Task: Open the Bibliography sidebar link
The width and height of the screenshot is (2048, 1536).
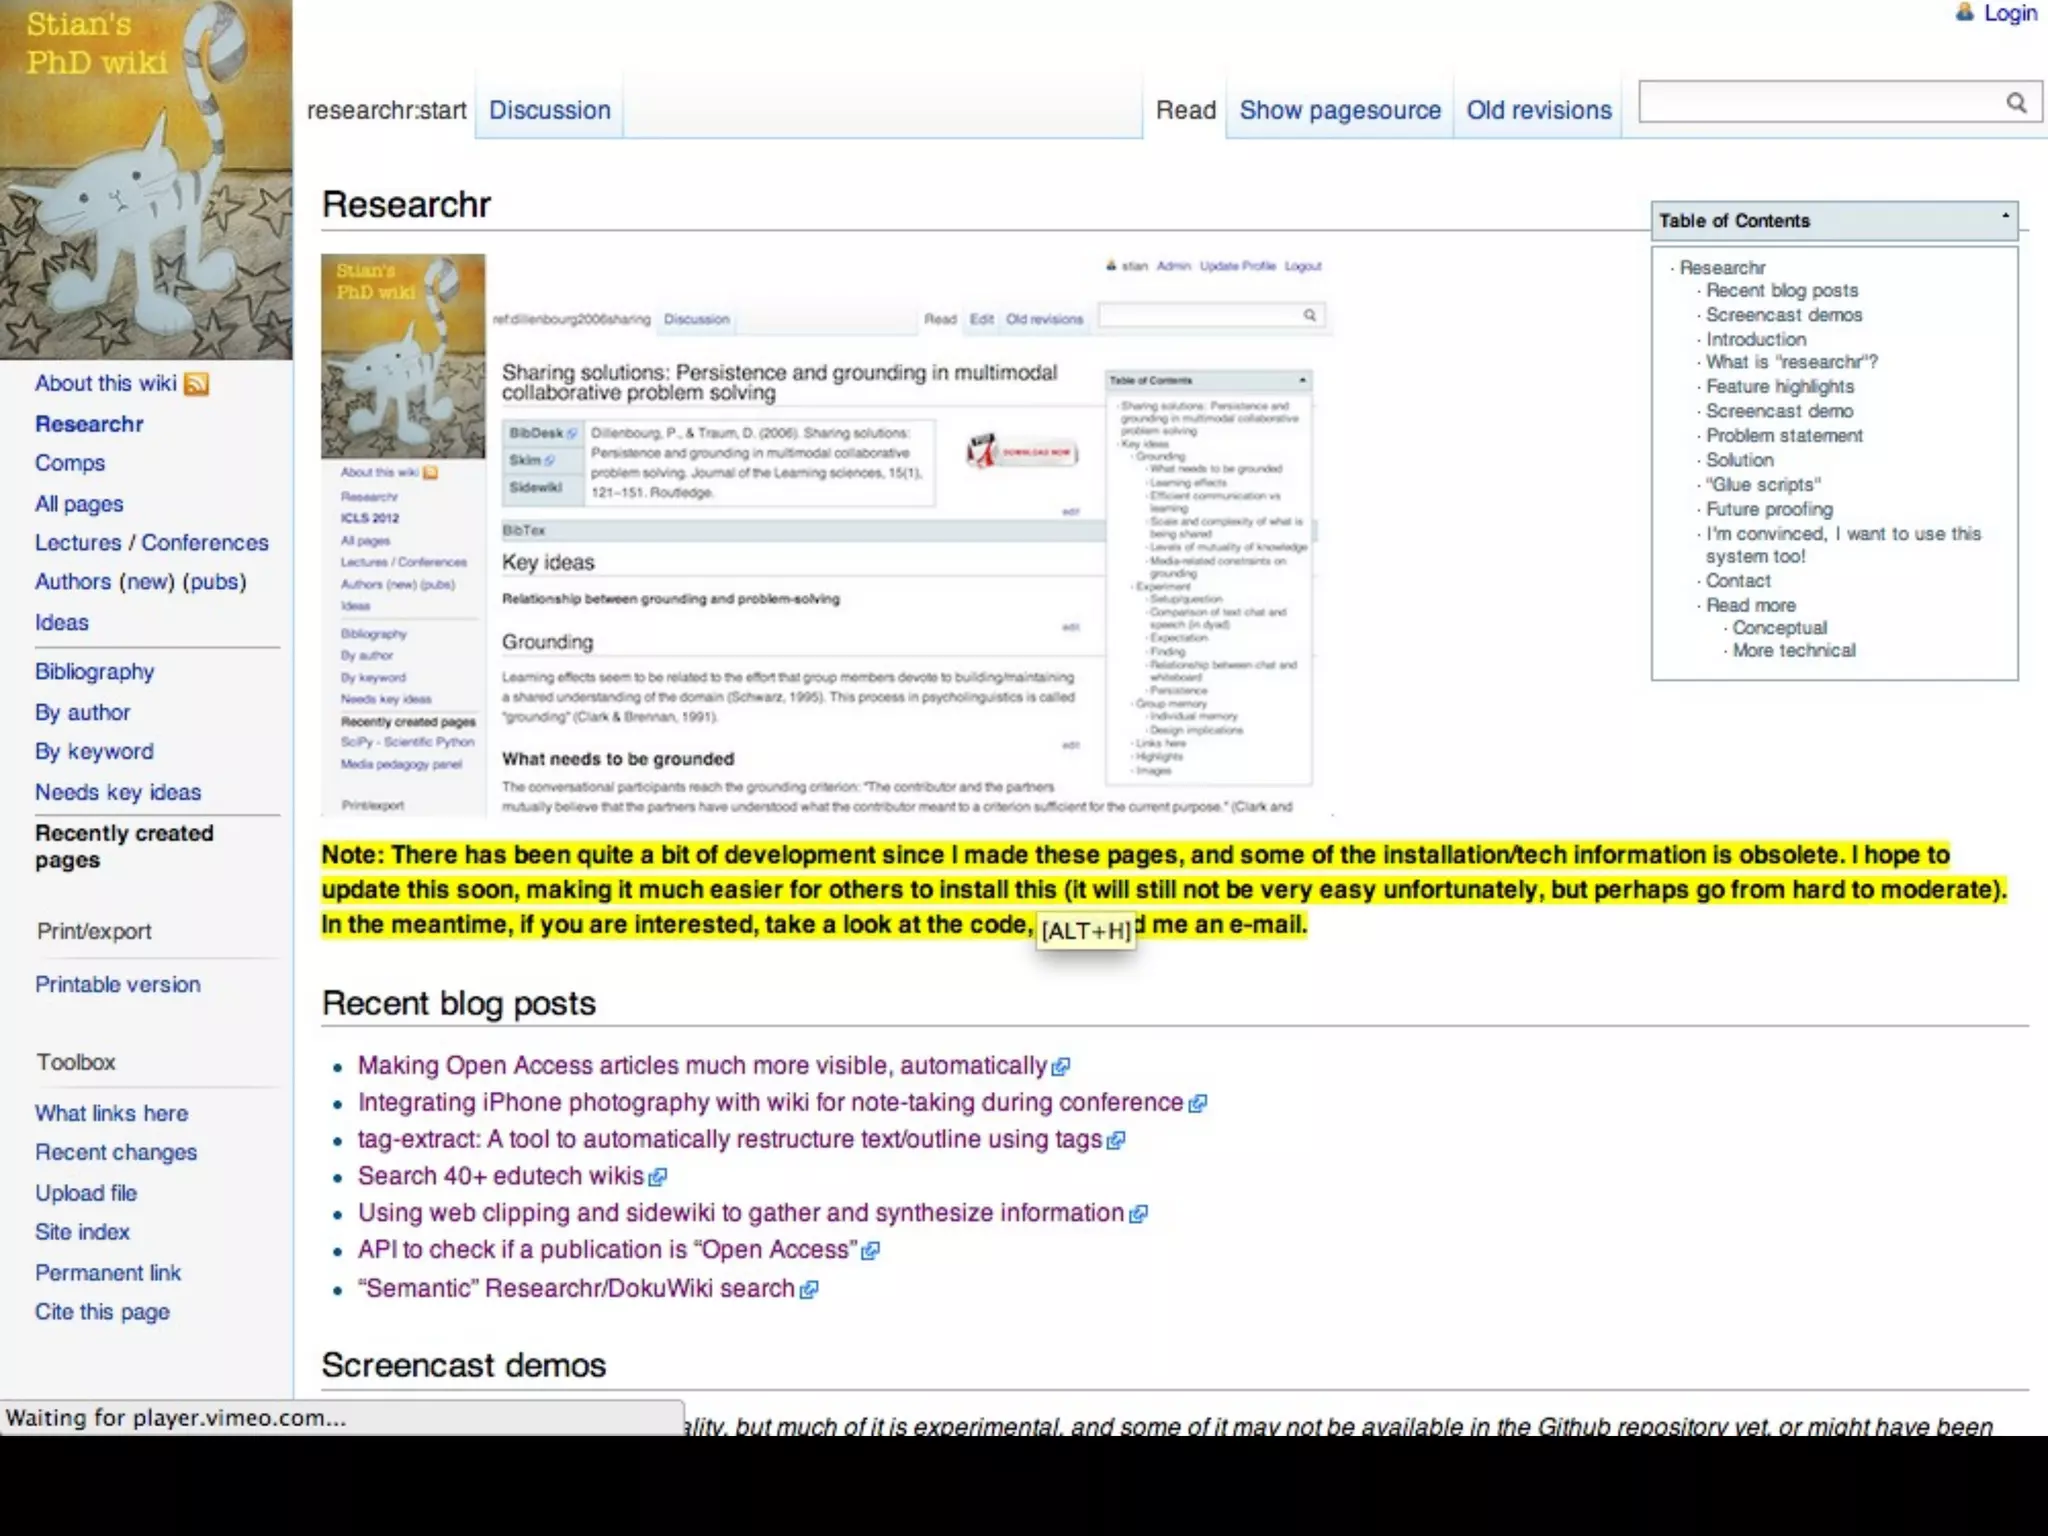Action: [x=94, y=672]
